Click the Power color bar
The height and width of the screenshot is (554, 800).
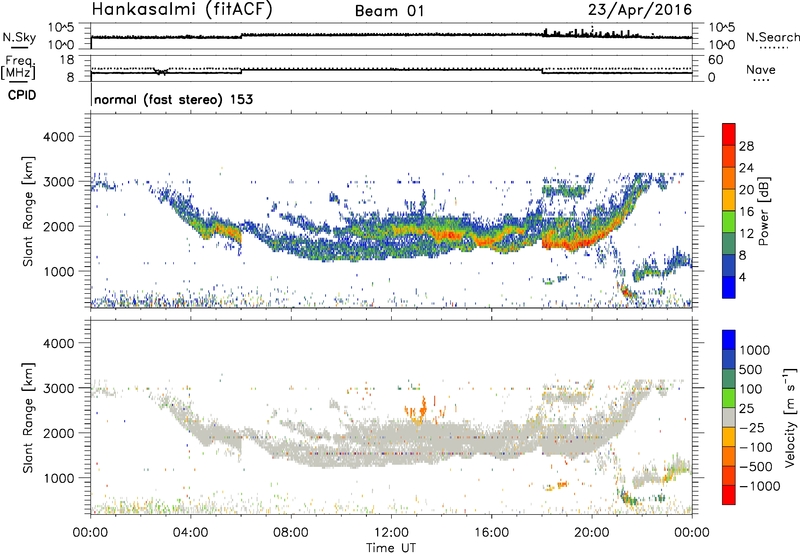pyautogui.click(x=729, y=211)
